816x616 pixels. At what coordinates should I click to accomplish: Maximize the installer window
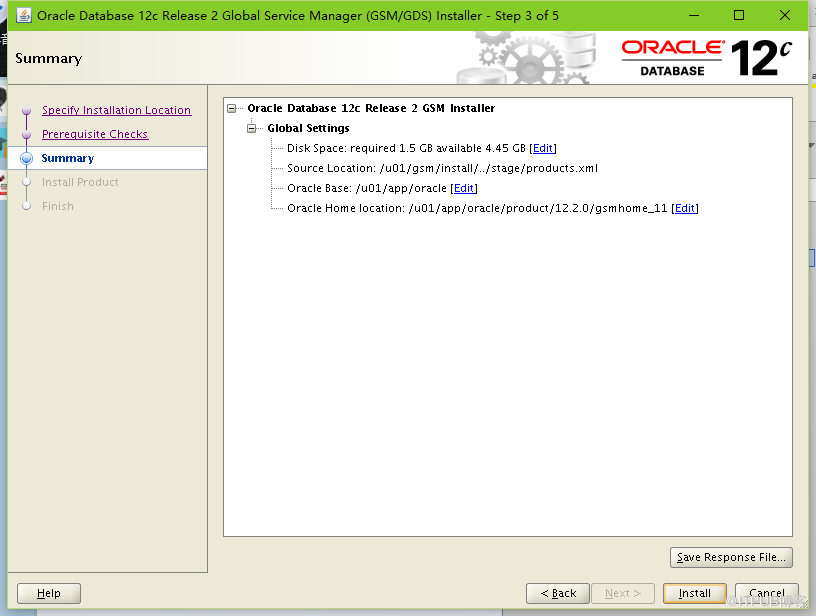click(738, 16)
